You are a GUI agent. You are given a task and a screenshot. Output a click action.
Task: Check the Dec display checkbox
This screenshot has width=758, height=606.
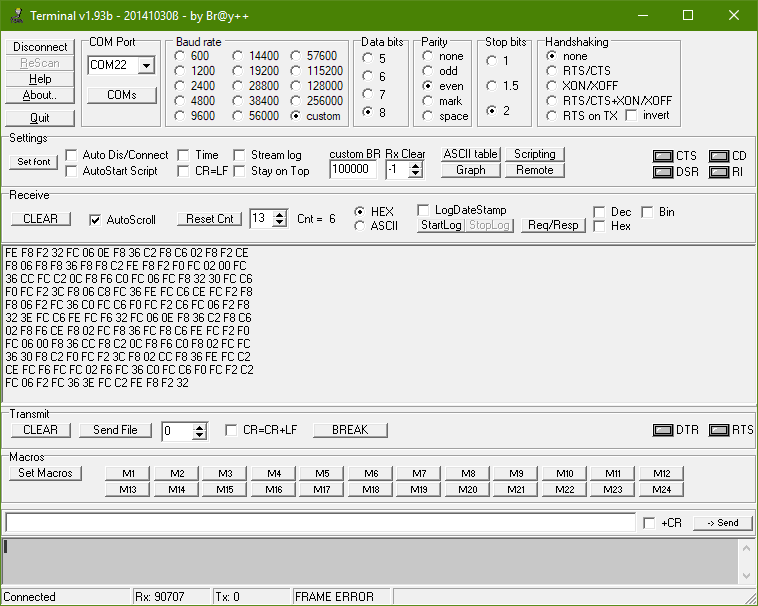599,212
